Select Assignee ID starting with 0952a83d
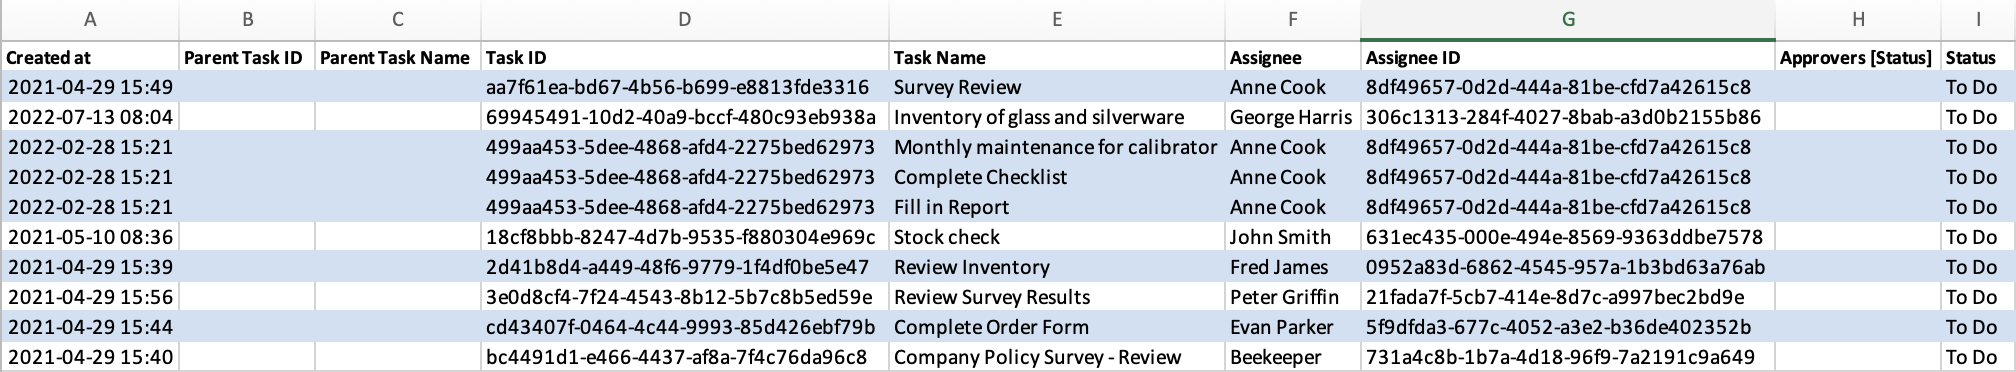 tap(1568, 267)
